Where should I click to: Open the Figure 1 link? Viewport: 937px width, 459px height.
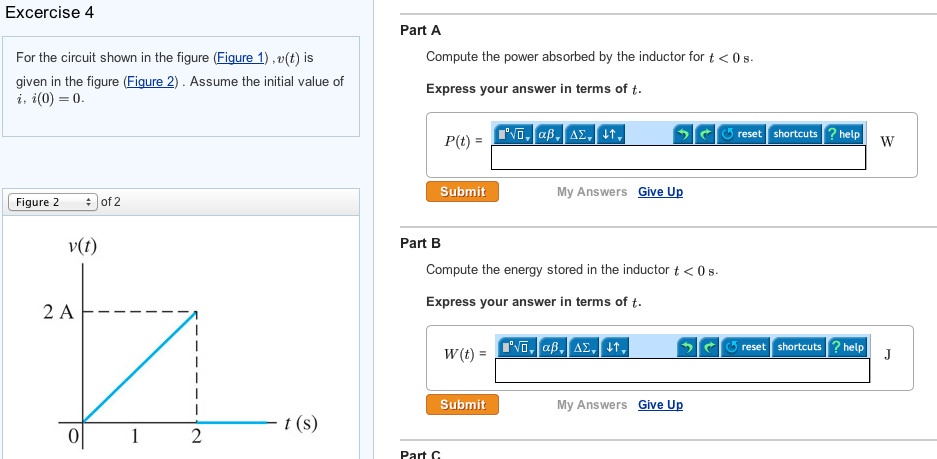pyautogui.click(x=240, y=57)
